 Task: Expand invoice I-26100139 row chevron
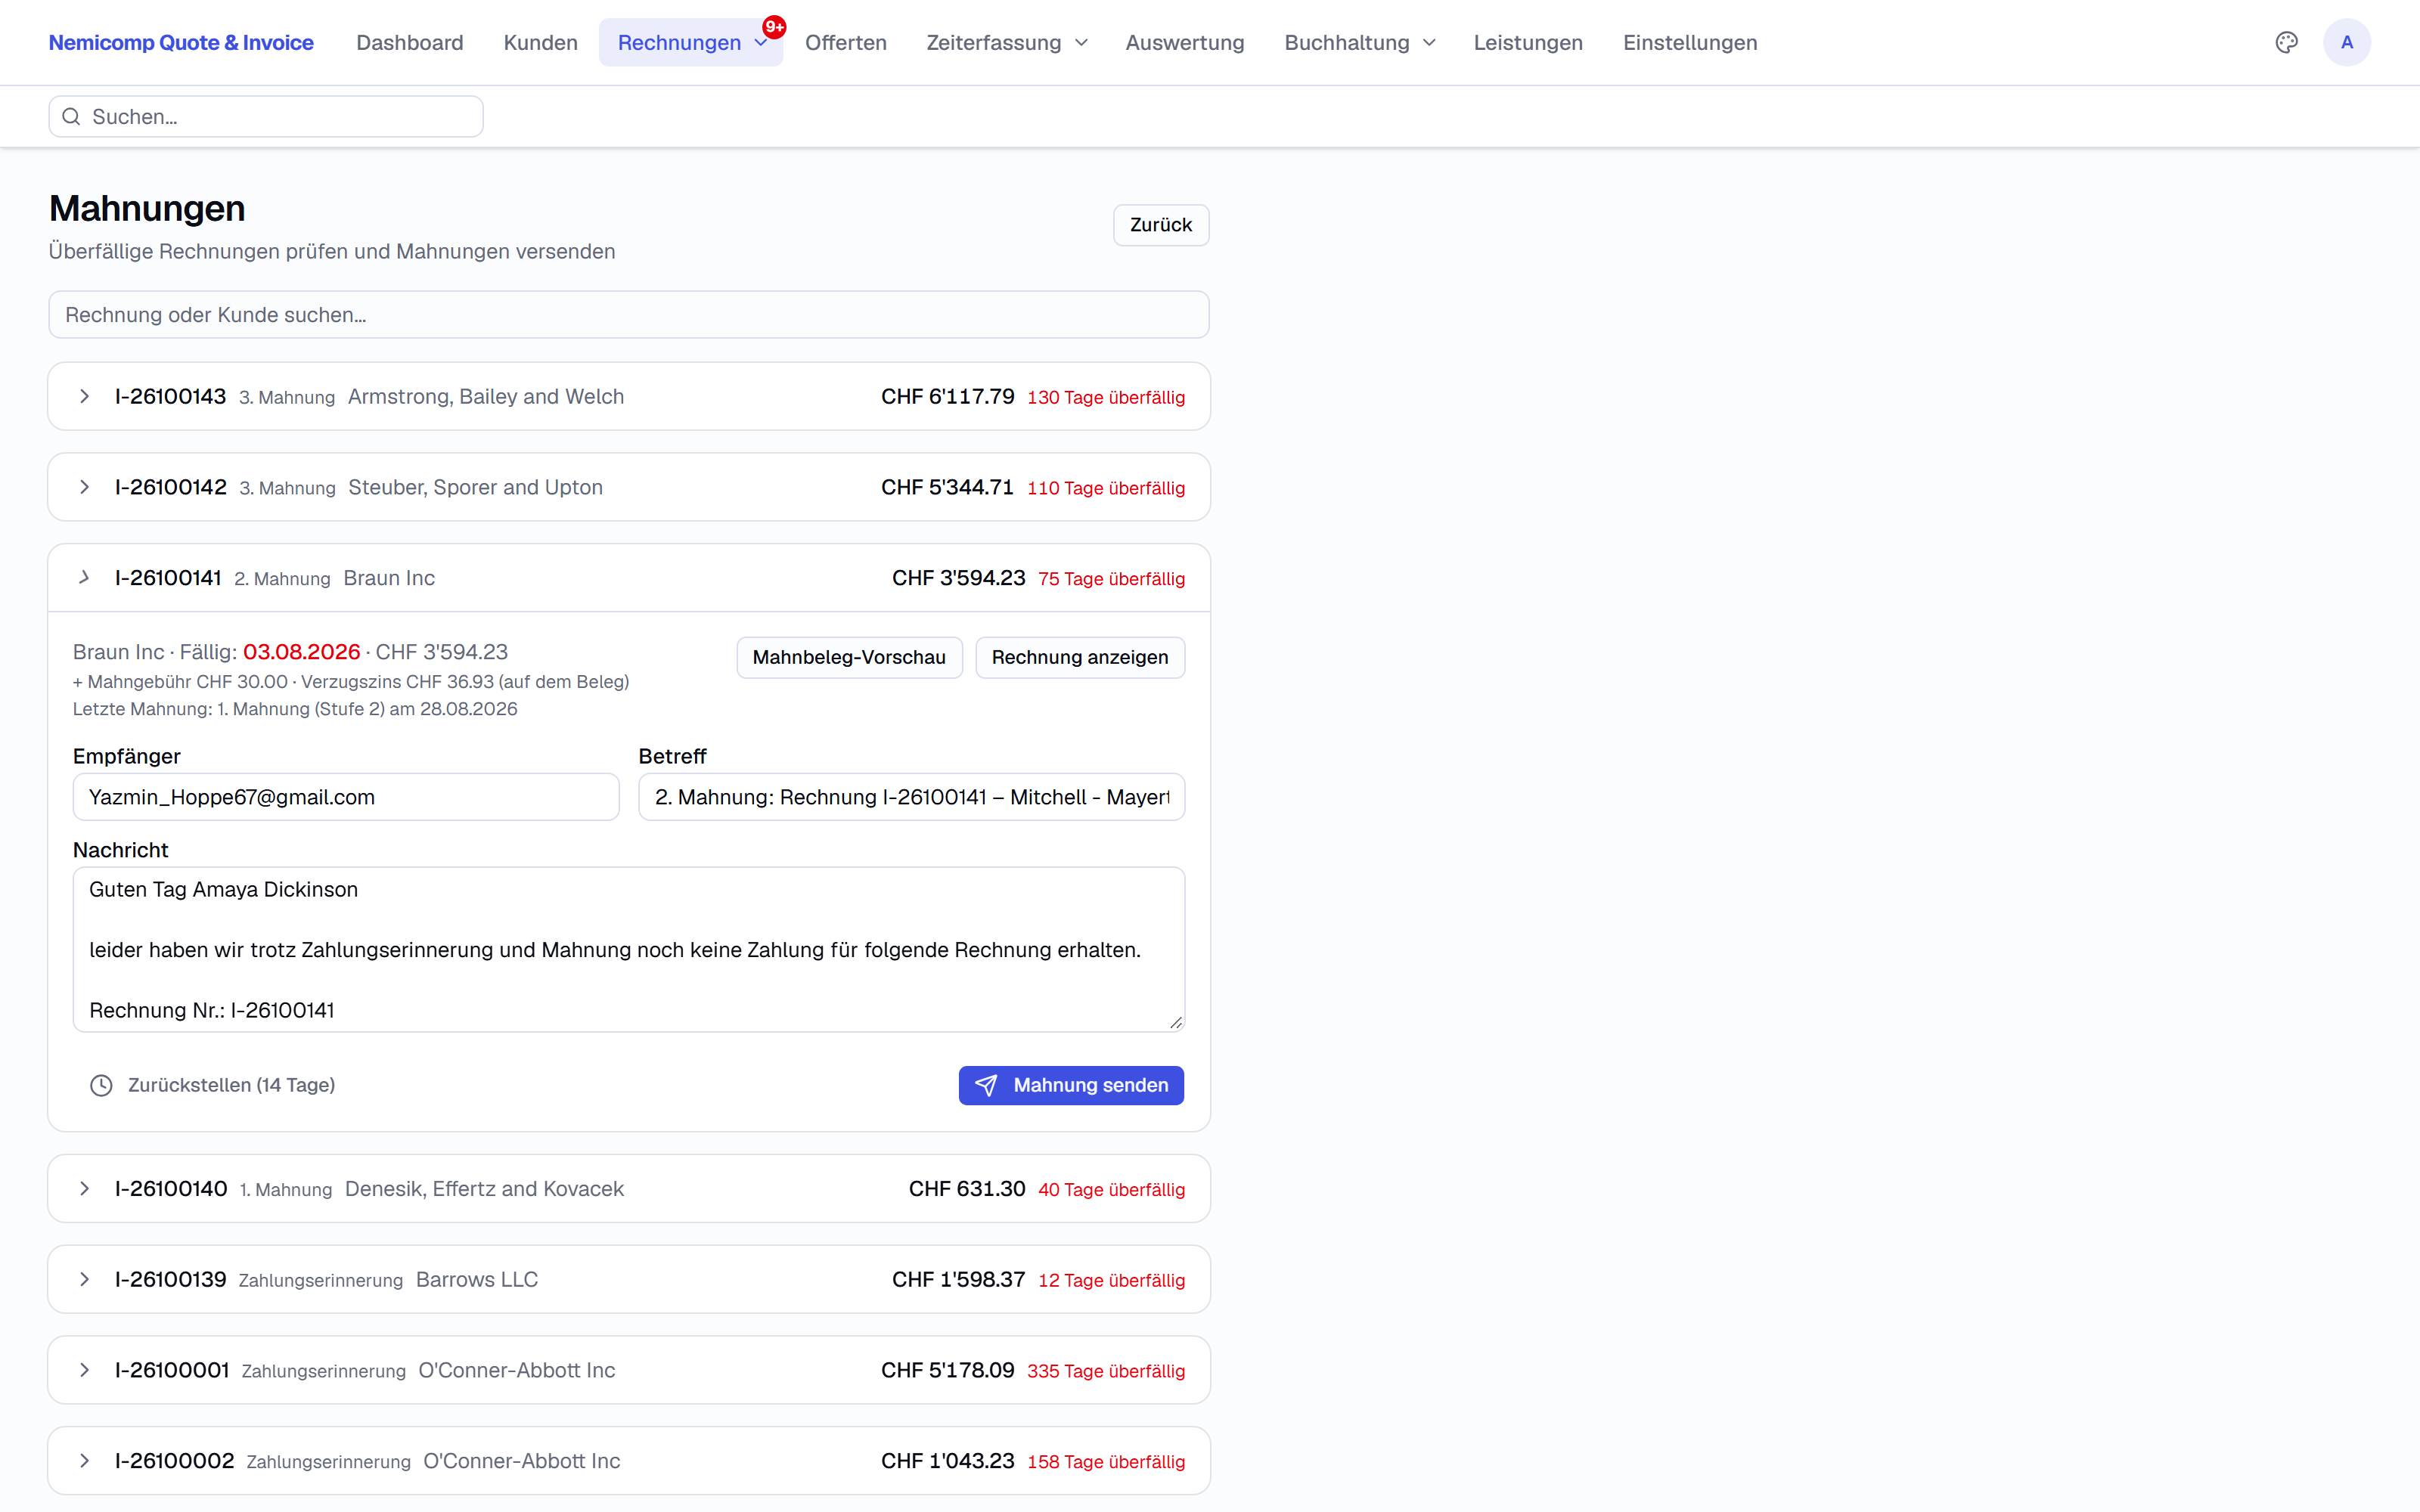85,1279
